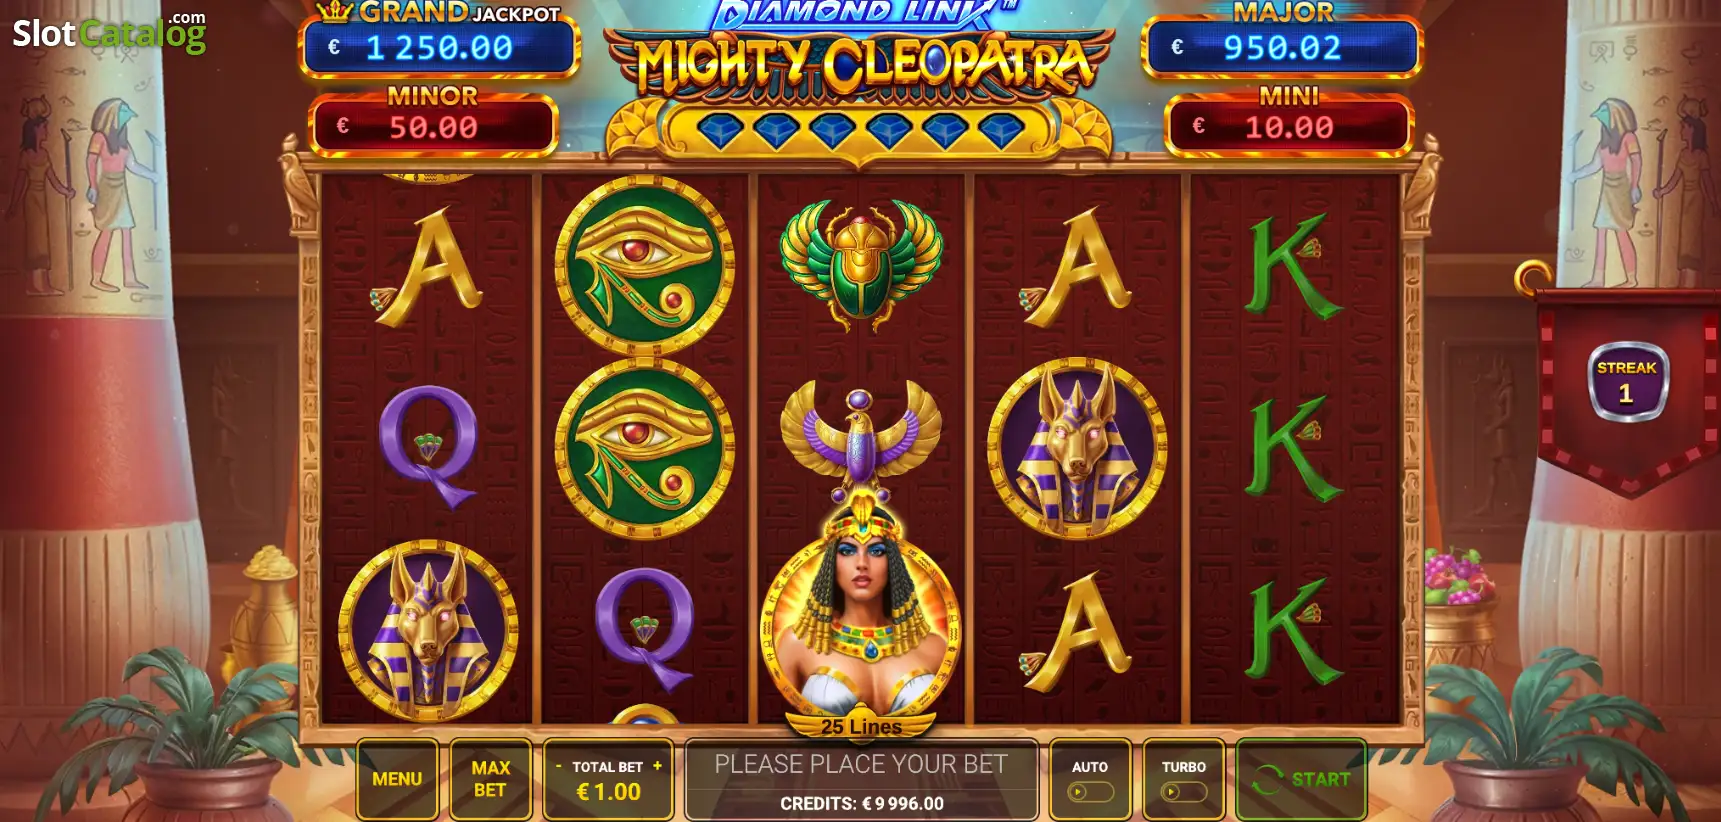Viewport: 1721px width, 822px height.
Task: Click the green scarab beetle symbol
Action: point(861,263)
